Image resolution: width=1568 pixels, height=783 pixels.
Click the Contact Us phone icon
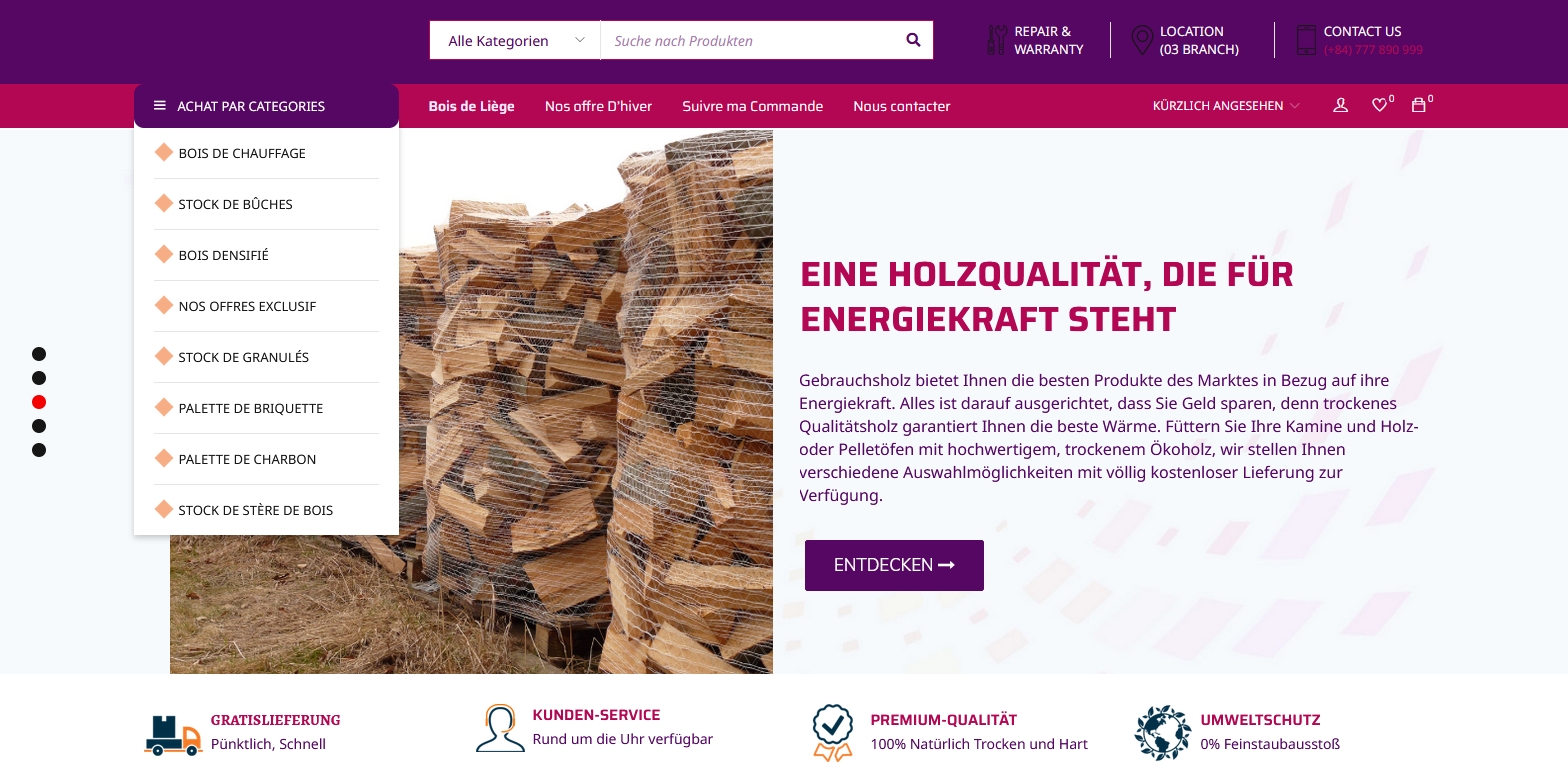click(1306, 40)
